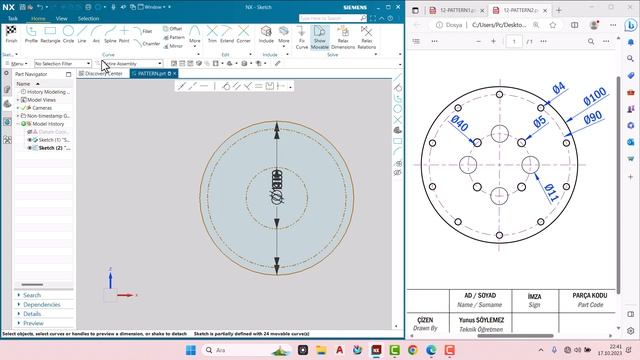This screenshot has height=360, width=640.
Task: Open a new tab in Edge
Action: [x=559, y=10]
